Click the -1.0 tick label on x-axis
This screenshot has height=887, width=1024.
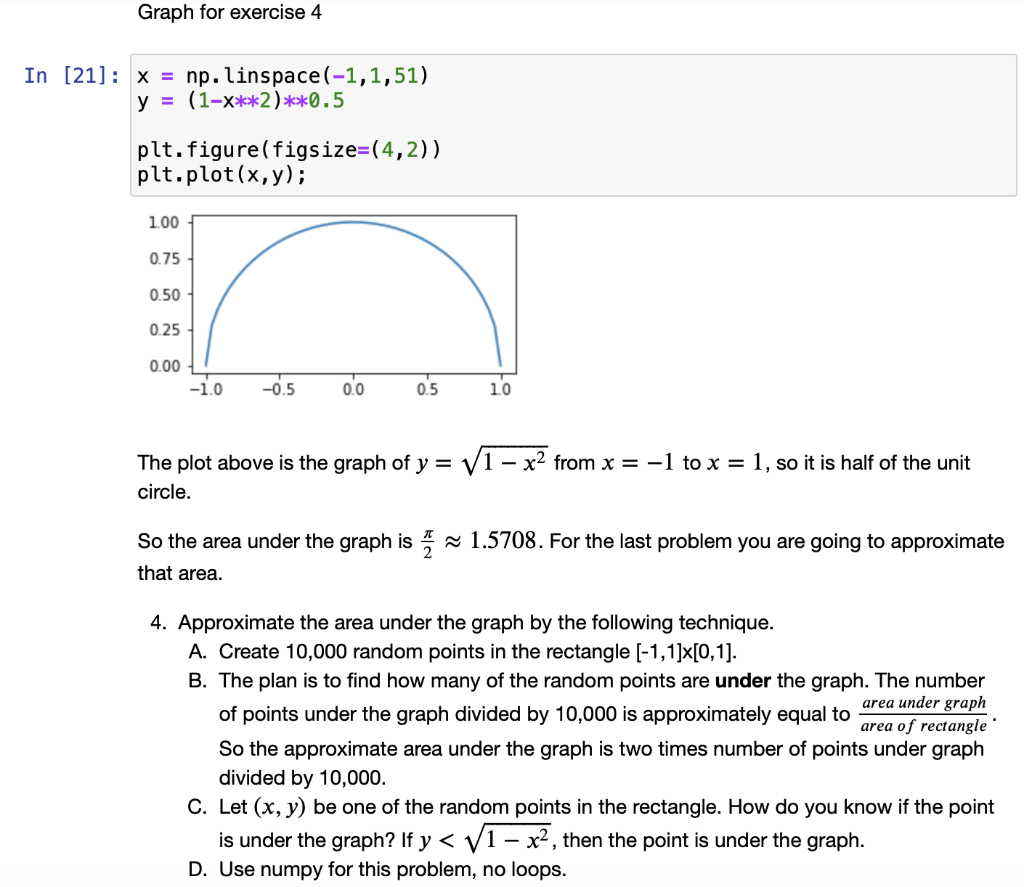[207, 389]
